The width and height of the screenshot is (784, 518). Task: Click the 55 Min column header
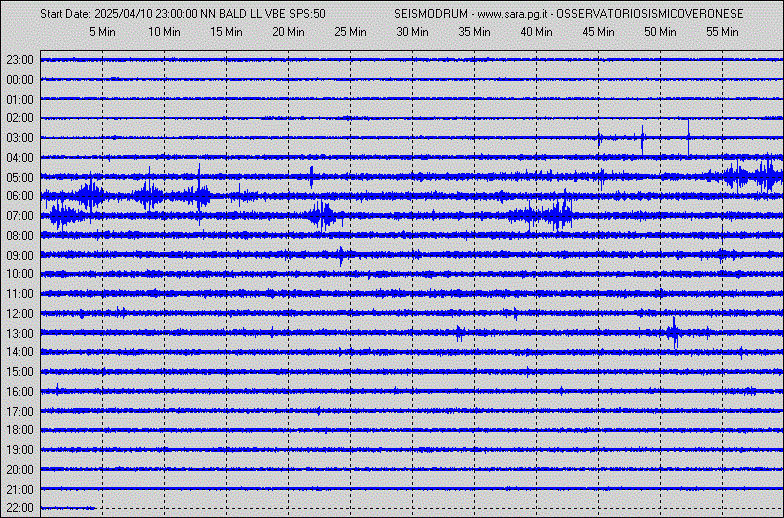[722, 32]
